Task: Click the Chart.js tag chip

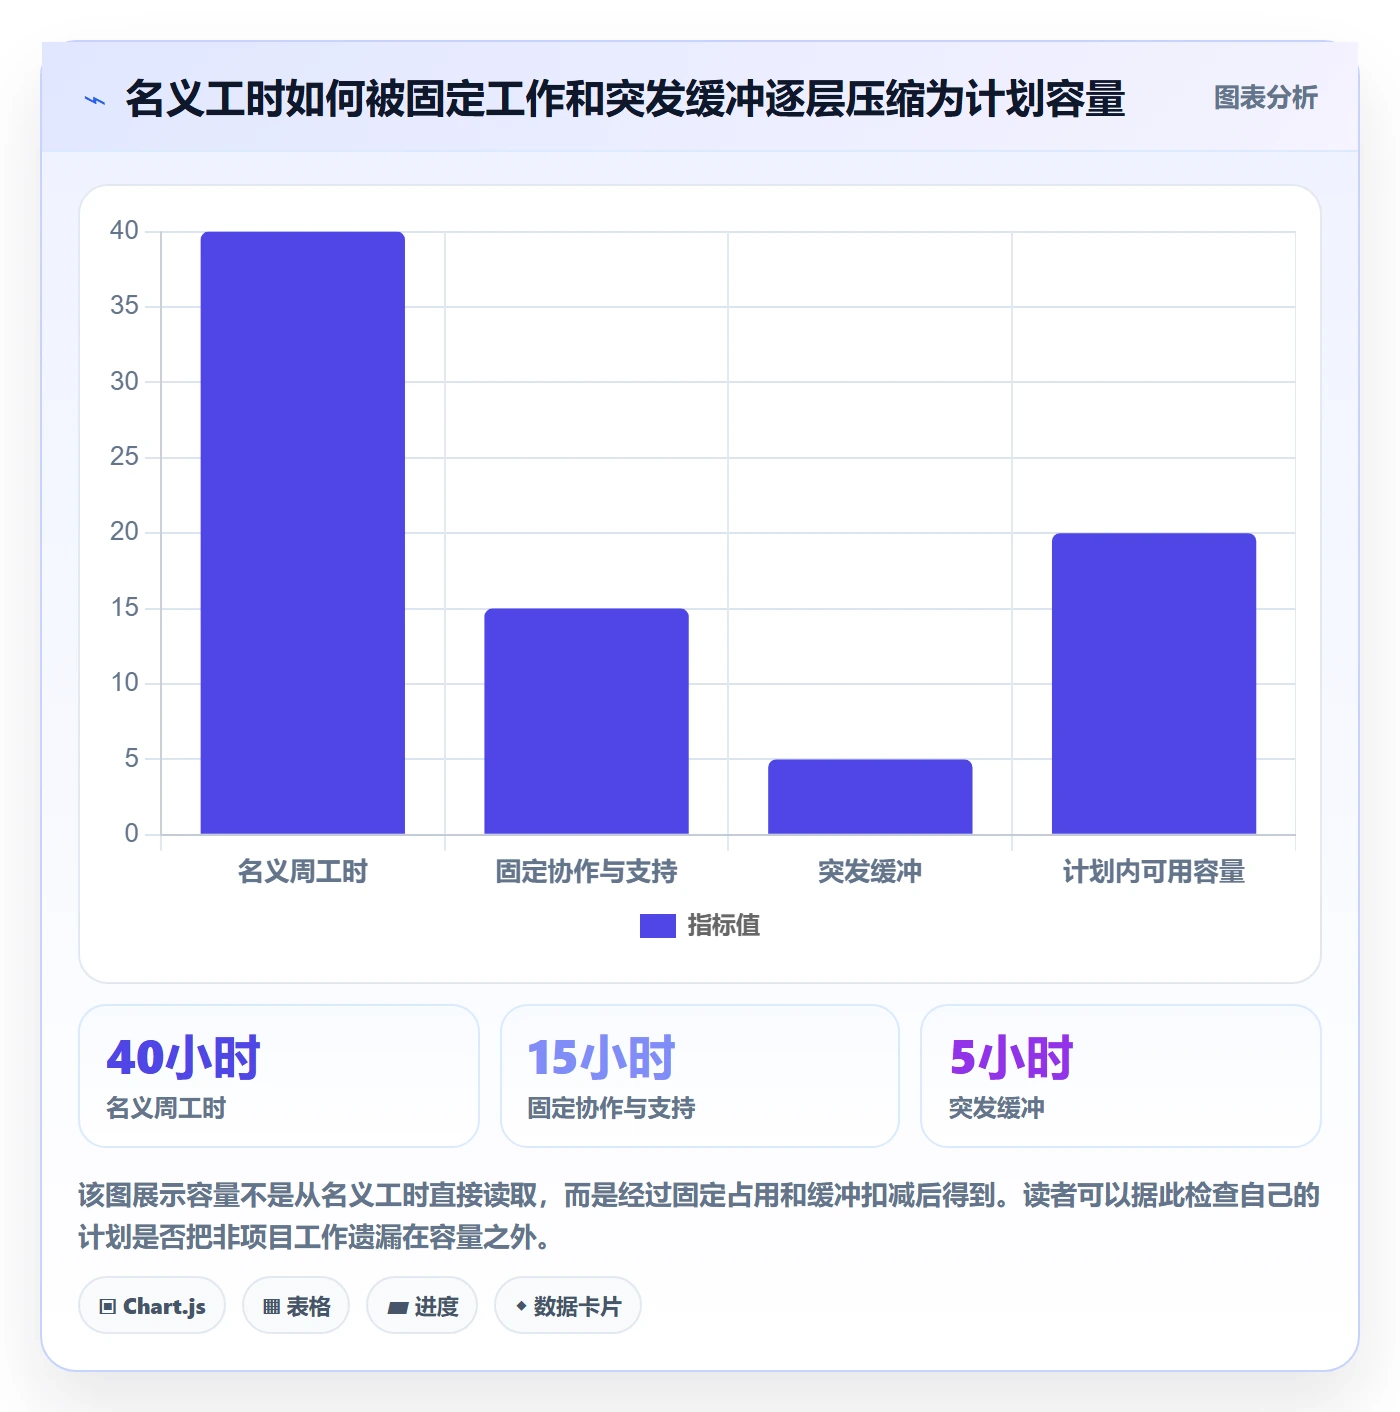Action: (x=152, y=1306)
